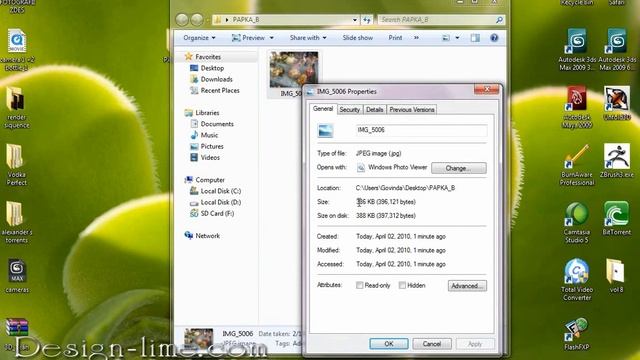This screenshot has width=640, height=360.
Task: Open Music library in sidebar
Action: [x=204, y=135]
